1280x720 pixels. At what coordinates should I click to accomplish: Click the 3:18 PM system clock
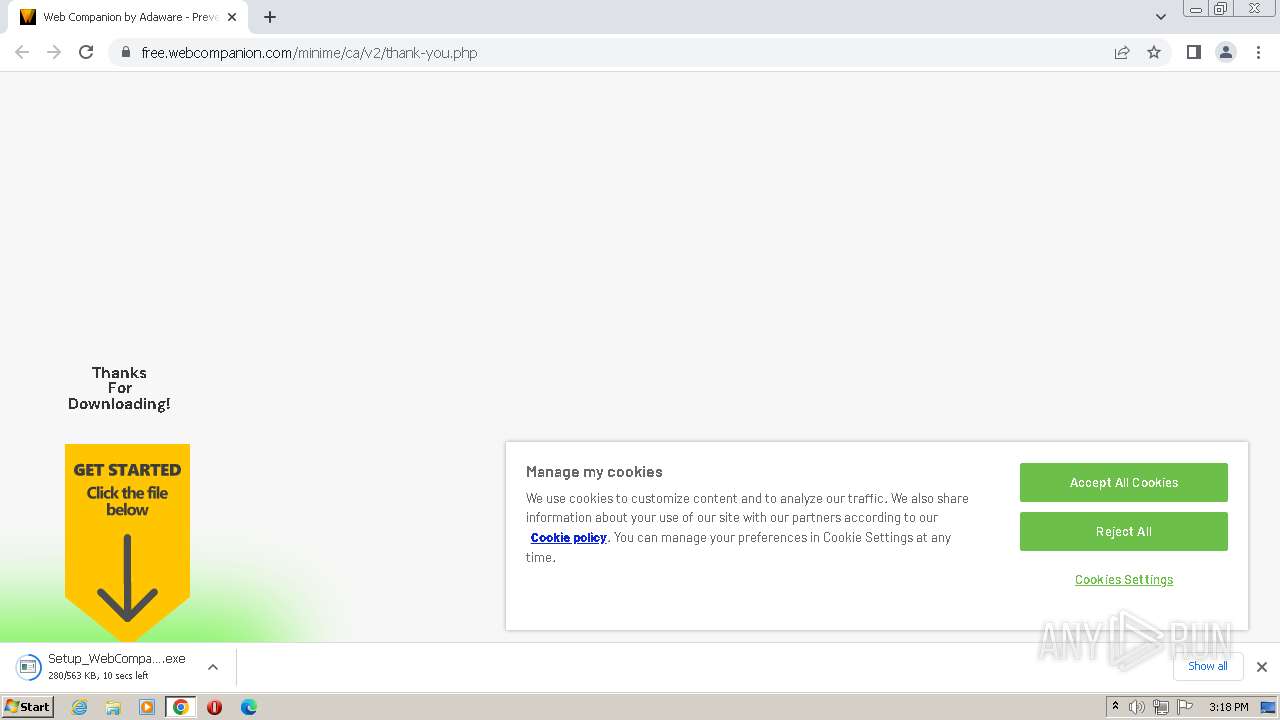point(1228,707)
